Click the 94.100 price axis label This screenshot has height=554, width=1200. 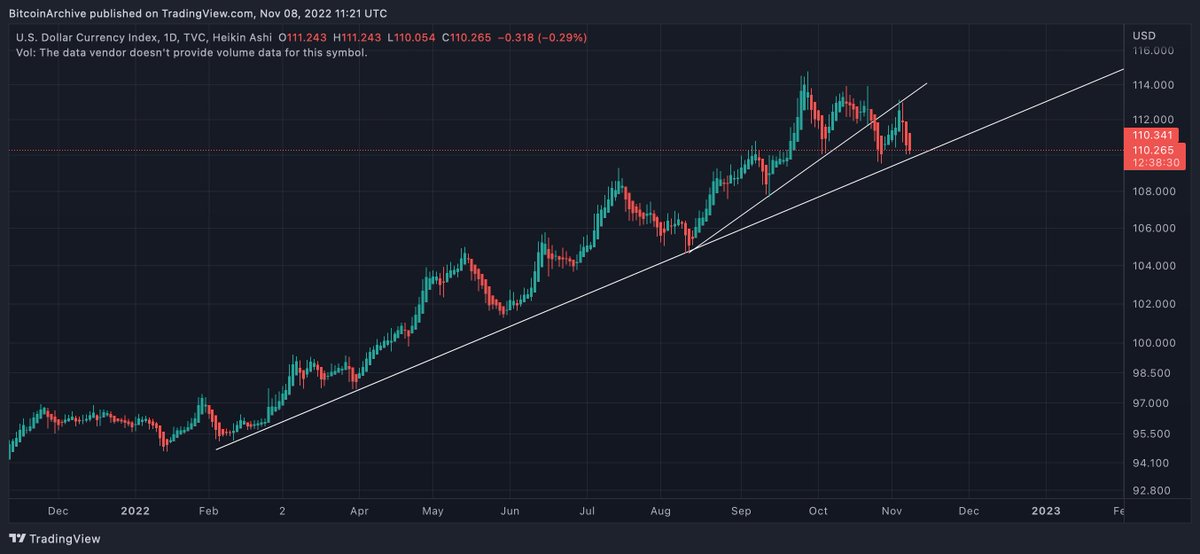coord(1149,463)
